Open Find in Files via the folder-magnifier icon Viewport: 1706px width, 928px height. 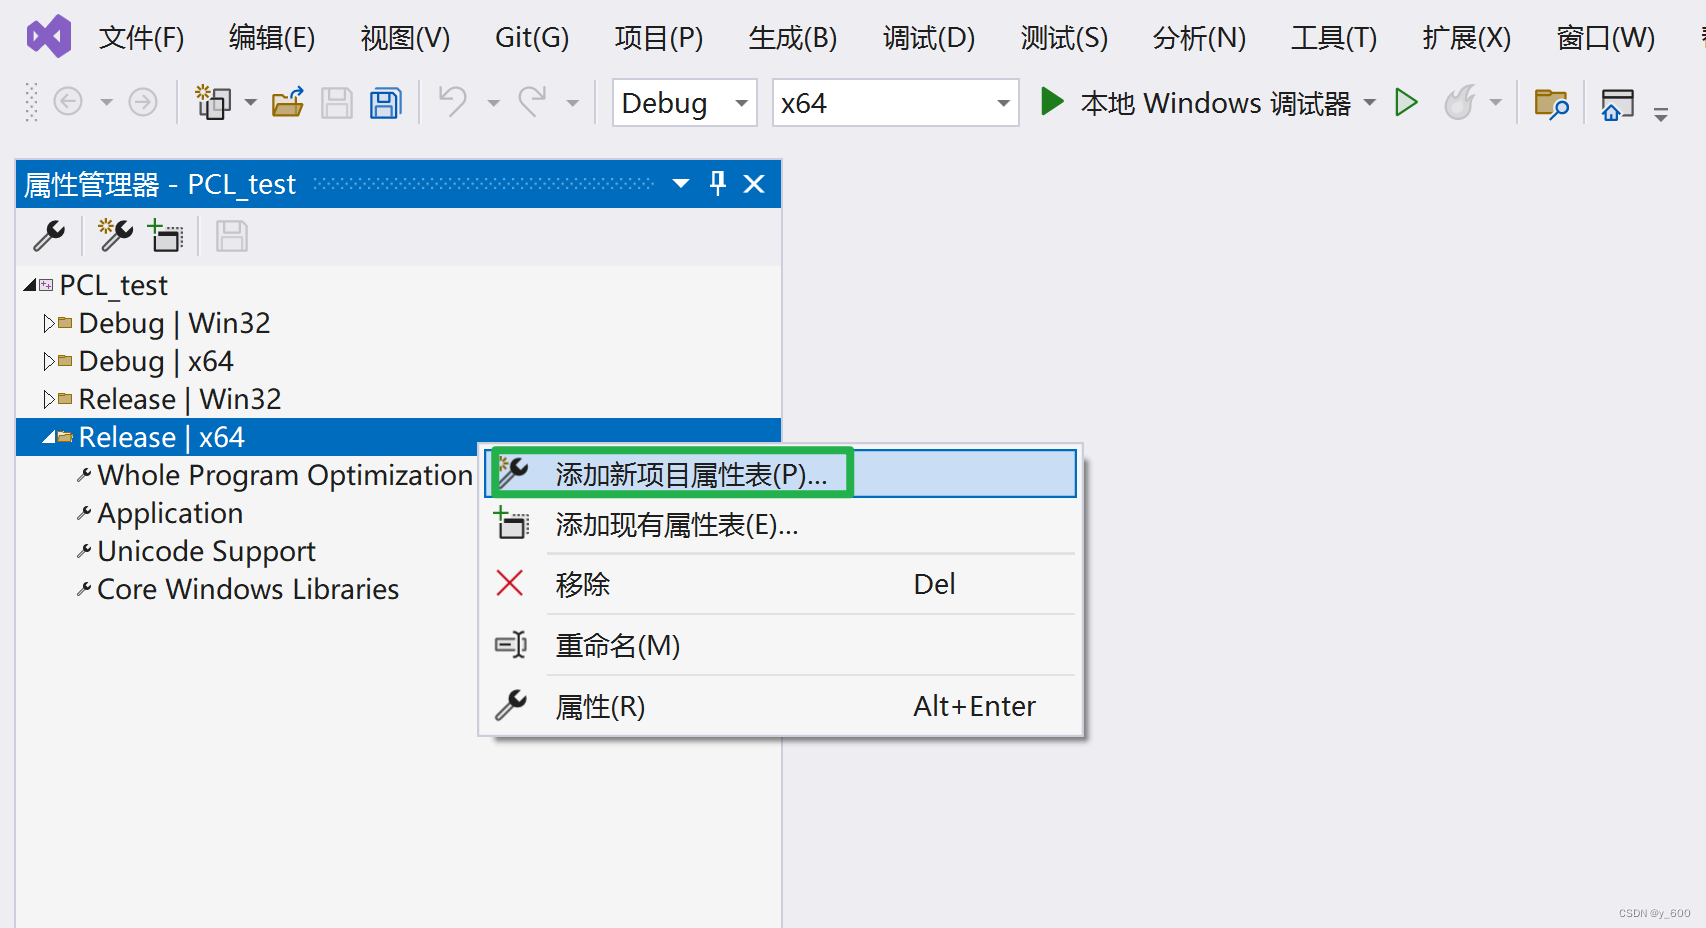pyautogui.click(x=1552, y=102)
